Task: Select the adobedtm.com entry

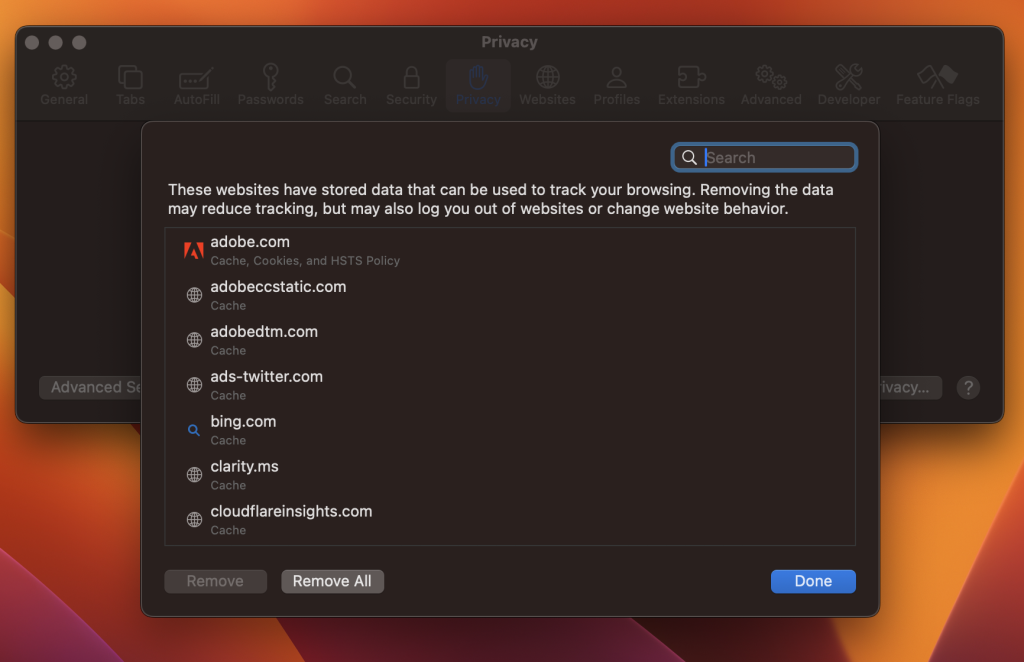Action: [510, 341]
